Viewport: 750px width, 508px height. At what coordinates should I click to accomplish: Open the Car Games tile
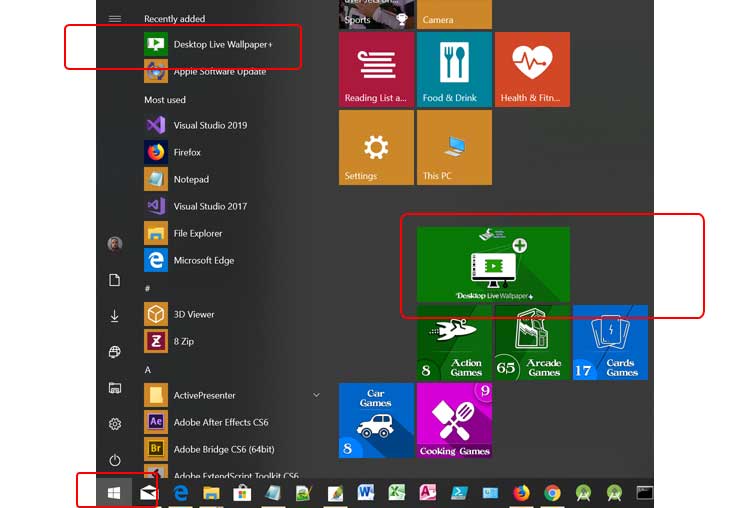pyautogui.click(x=376, y=420)
